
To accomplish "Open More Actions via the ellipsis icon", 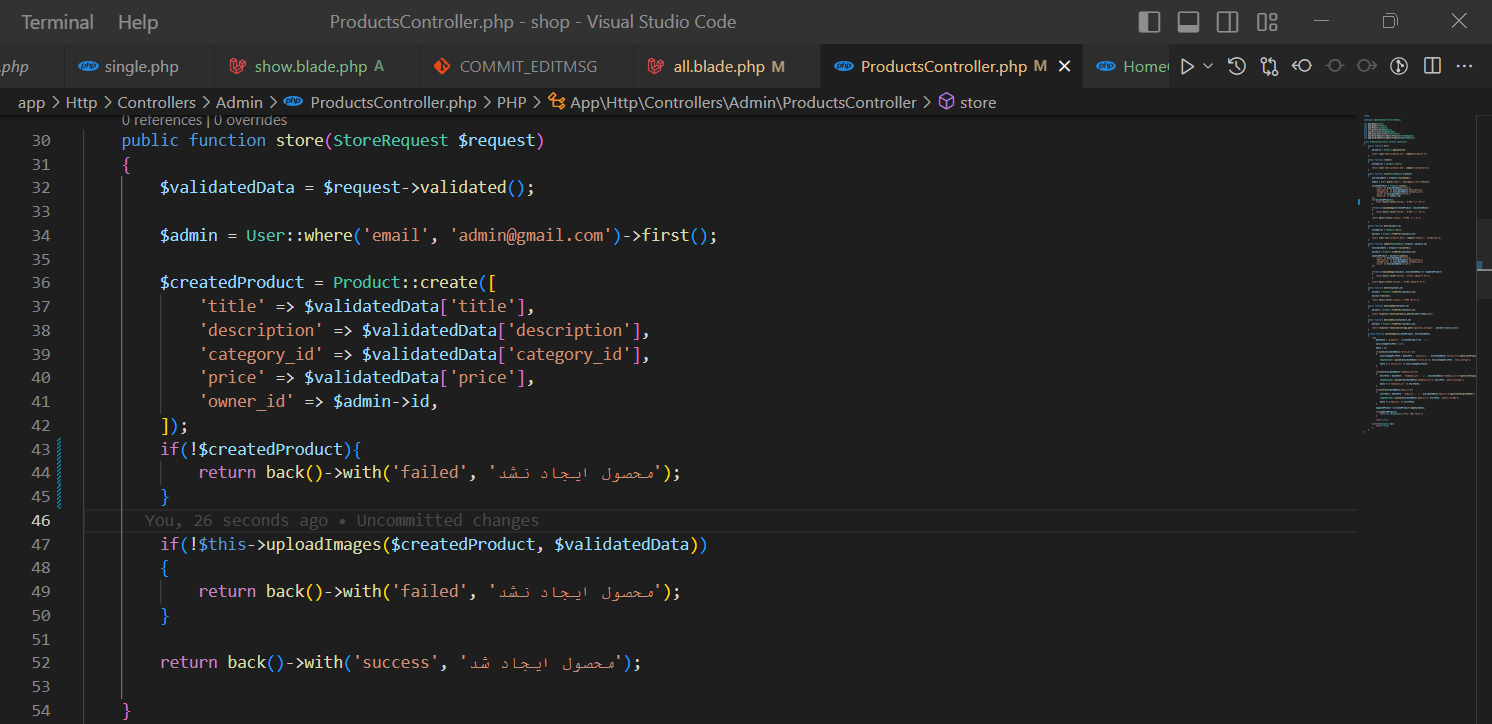I will (x=1464, y=66).
